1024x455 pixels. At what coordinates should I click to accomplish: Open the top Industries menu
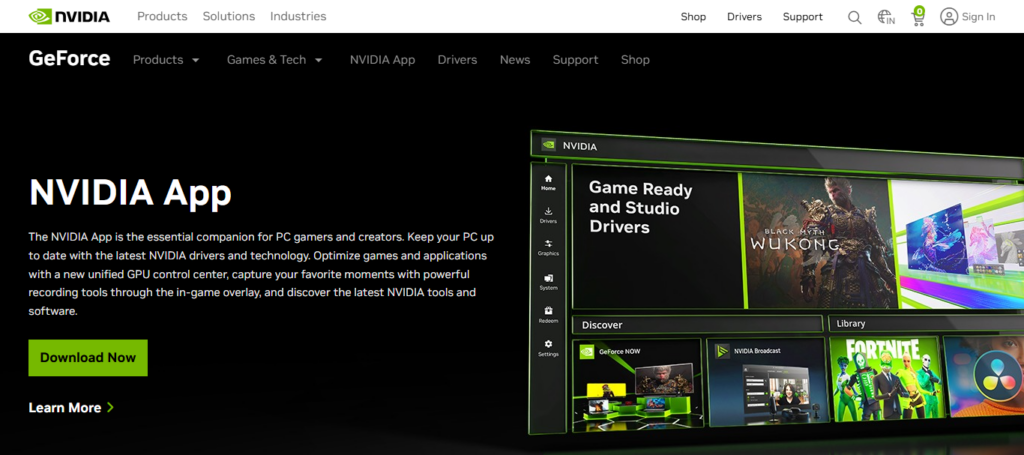point(298,16)
